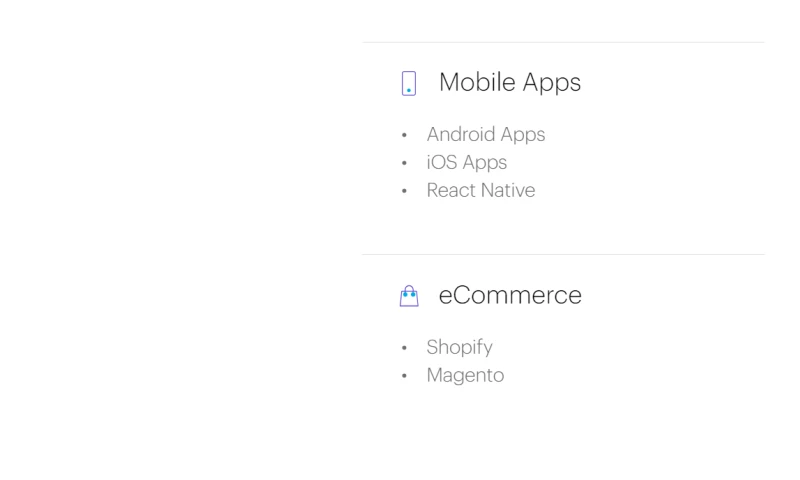This screenshot has width=800, height=480.
Task: Visit the Shopify service link
Action: [459, 347]
